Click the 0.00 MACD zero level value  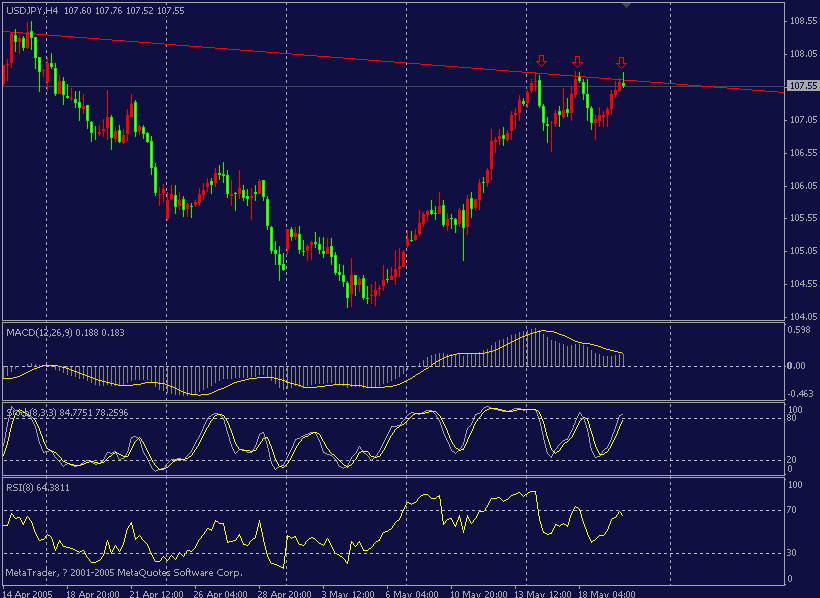point(796,366)
